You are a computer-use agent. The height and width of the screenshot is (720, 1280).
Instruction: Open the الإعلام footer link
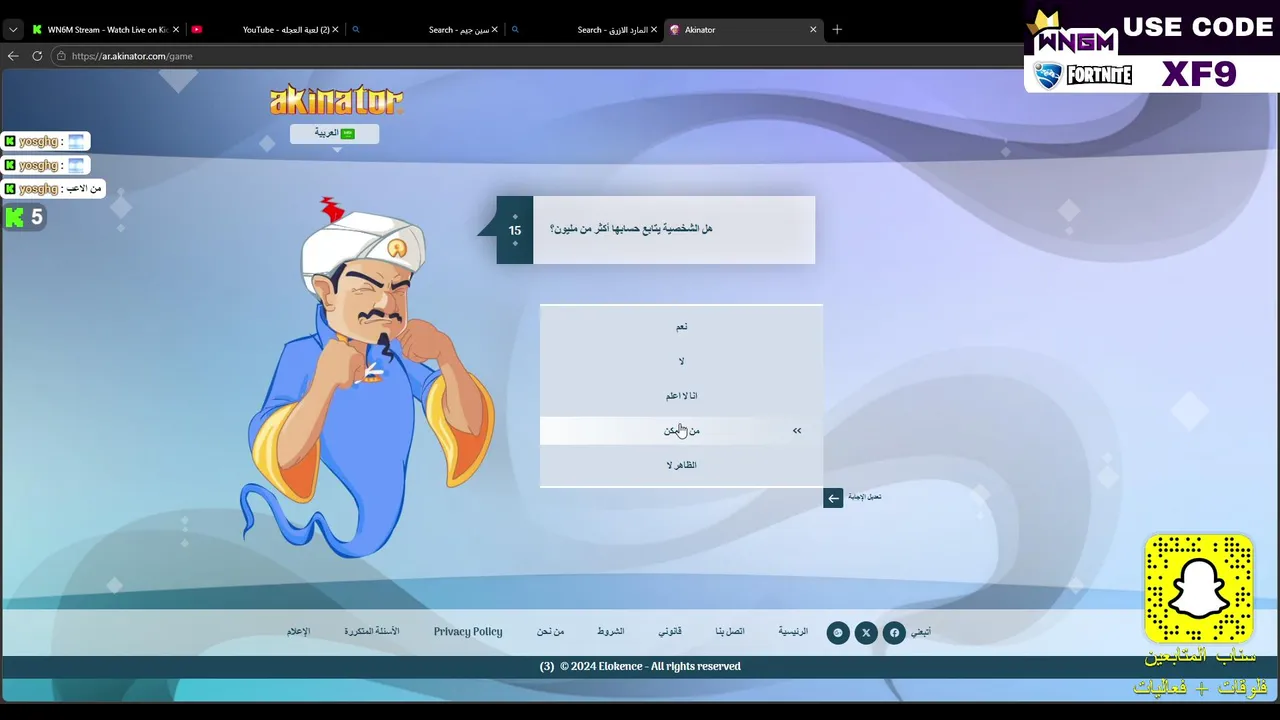coord(299,632)
